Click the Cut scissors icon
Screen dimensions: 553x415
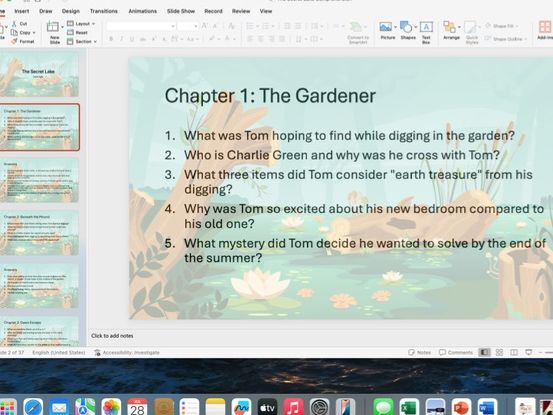coord(14,24)
